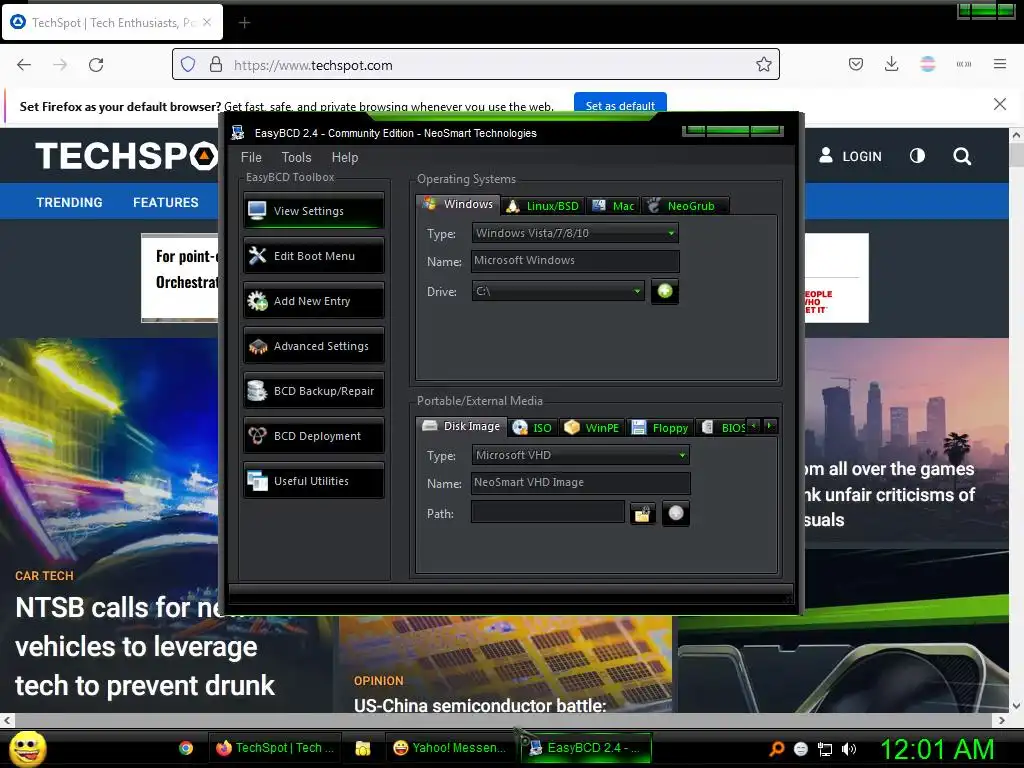Click the Microsoft Windows name field
This screenshot has width=1024, height=768.
(x=575, y=261)
